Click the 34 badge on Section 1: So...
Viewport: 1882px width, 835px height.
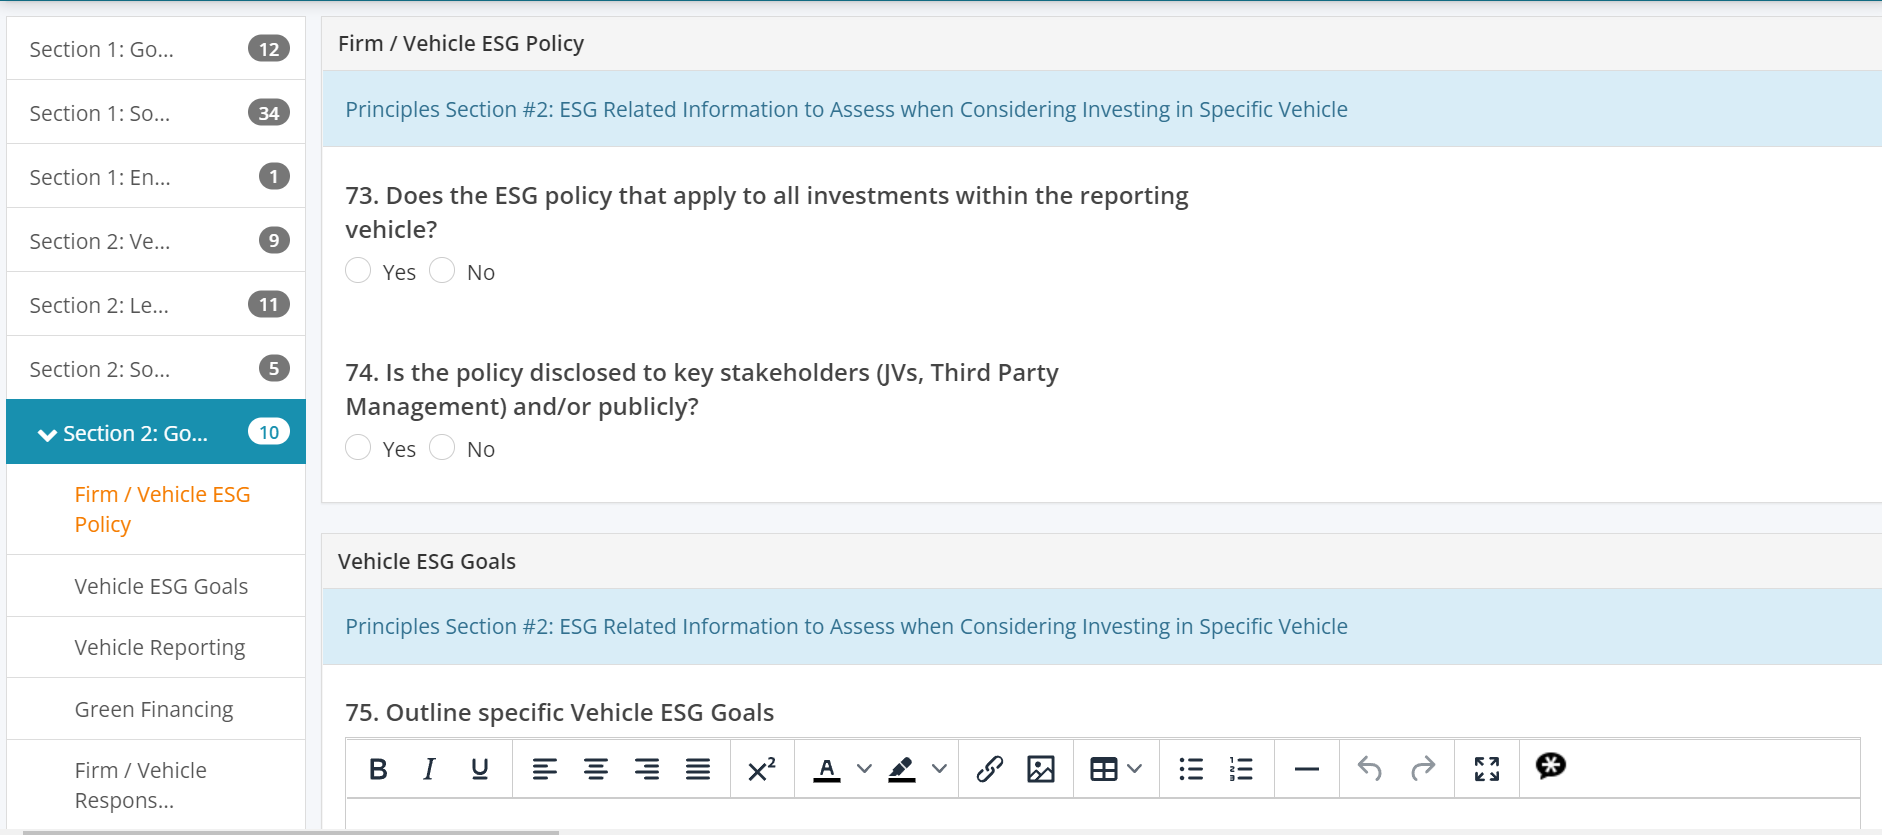click(269, 113)
